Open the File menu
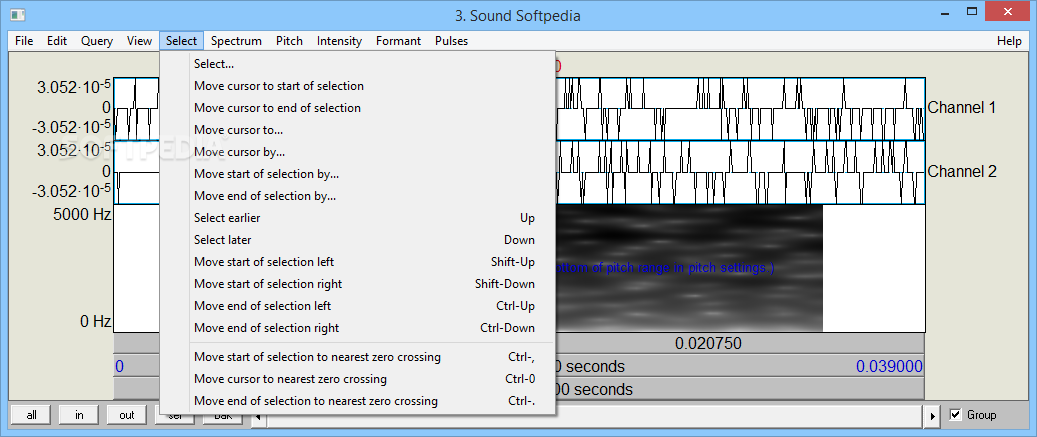Screen dimensions: 1037x437 point(24,41)
